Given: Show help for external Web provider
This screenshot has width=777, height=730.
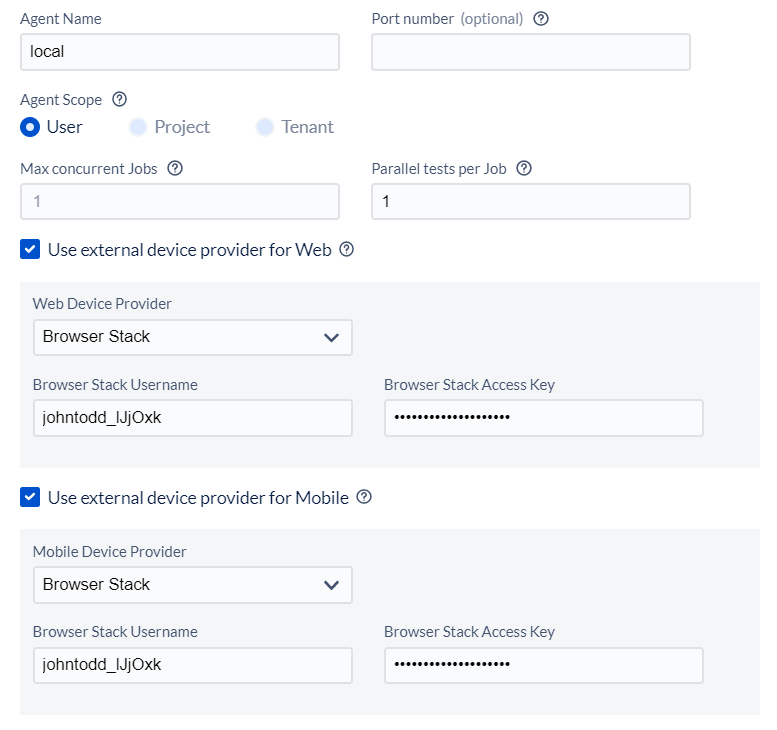Looking at the screenshot, I should [346, 249].
